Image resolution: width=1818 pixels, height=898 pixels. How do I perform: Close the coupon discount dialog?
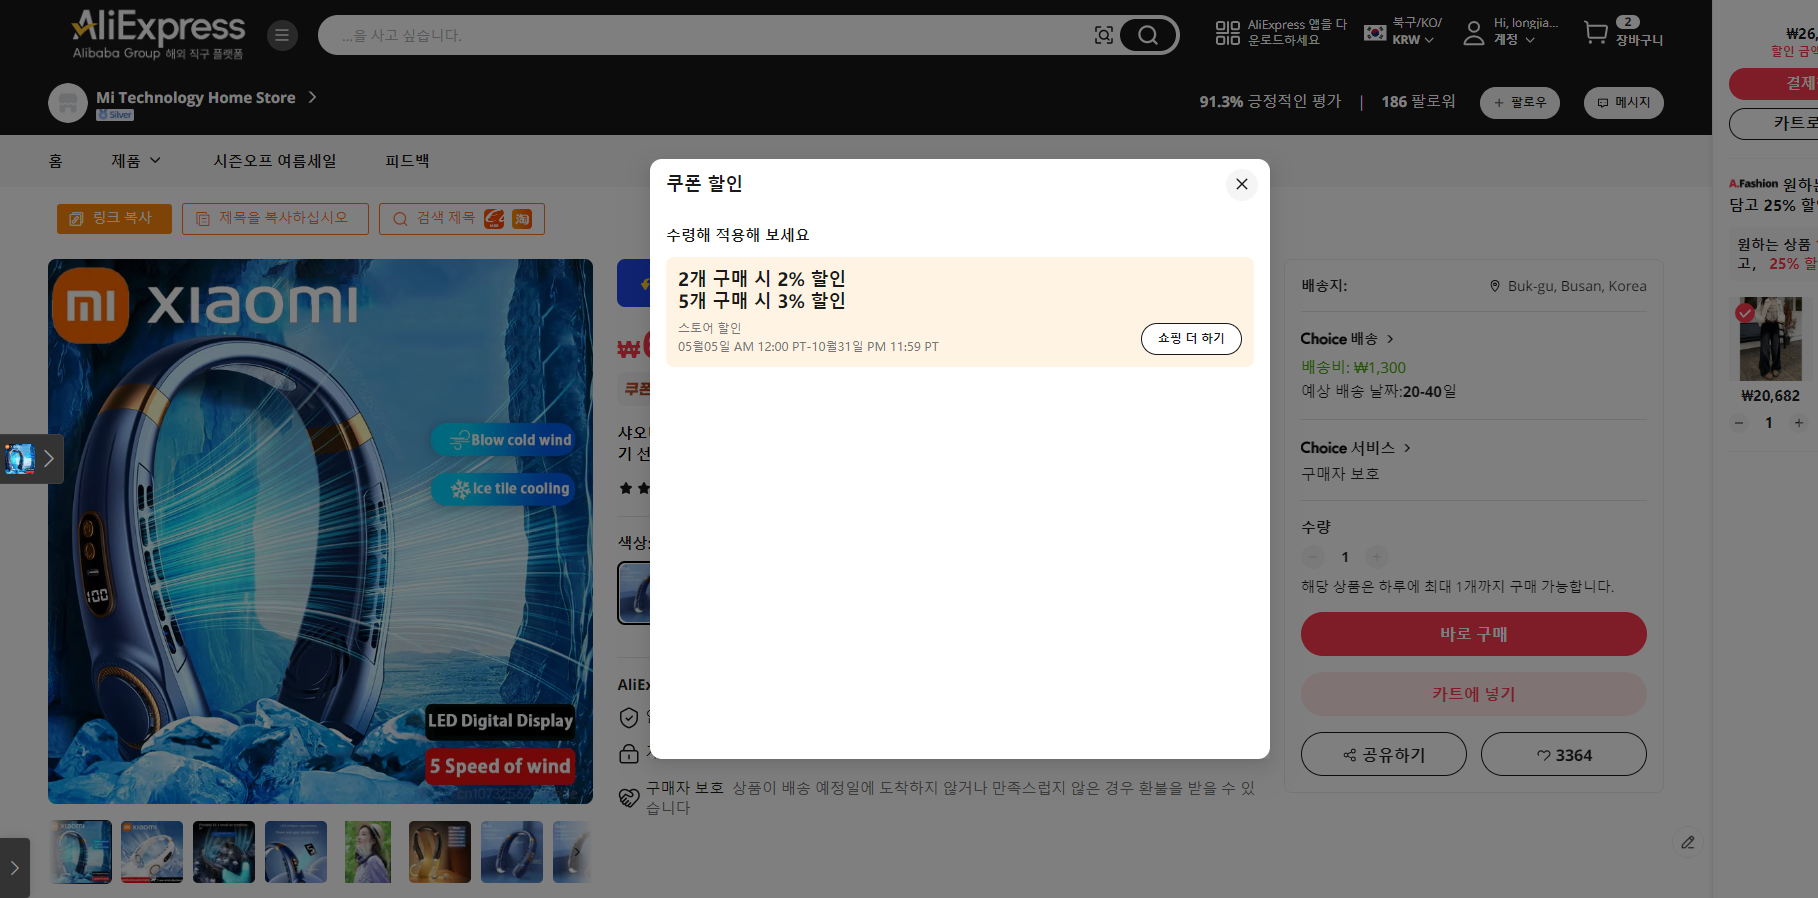(1241, 184)
